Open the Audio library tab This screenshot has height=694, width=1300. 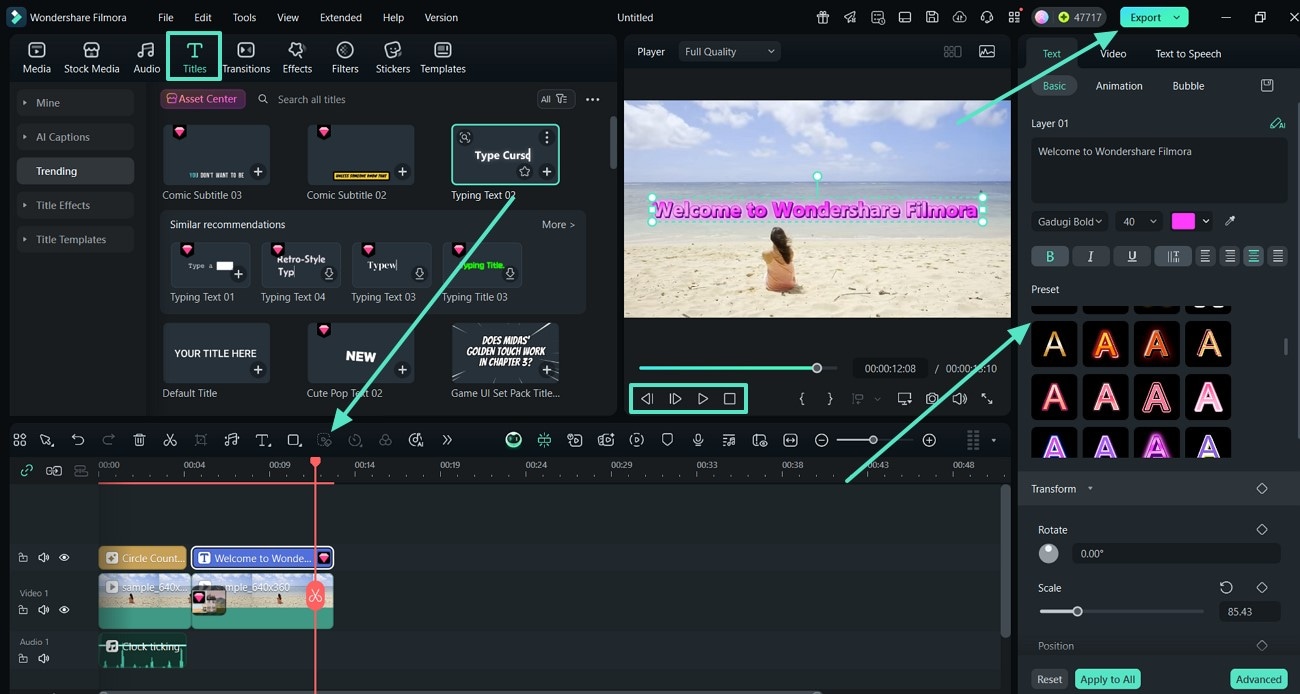coord(147,58)
